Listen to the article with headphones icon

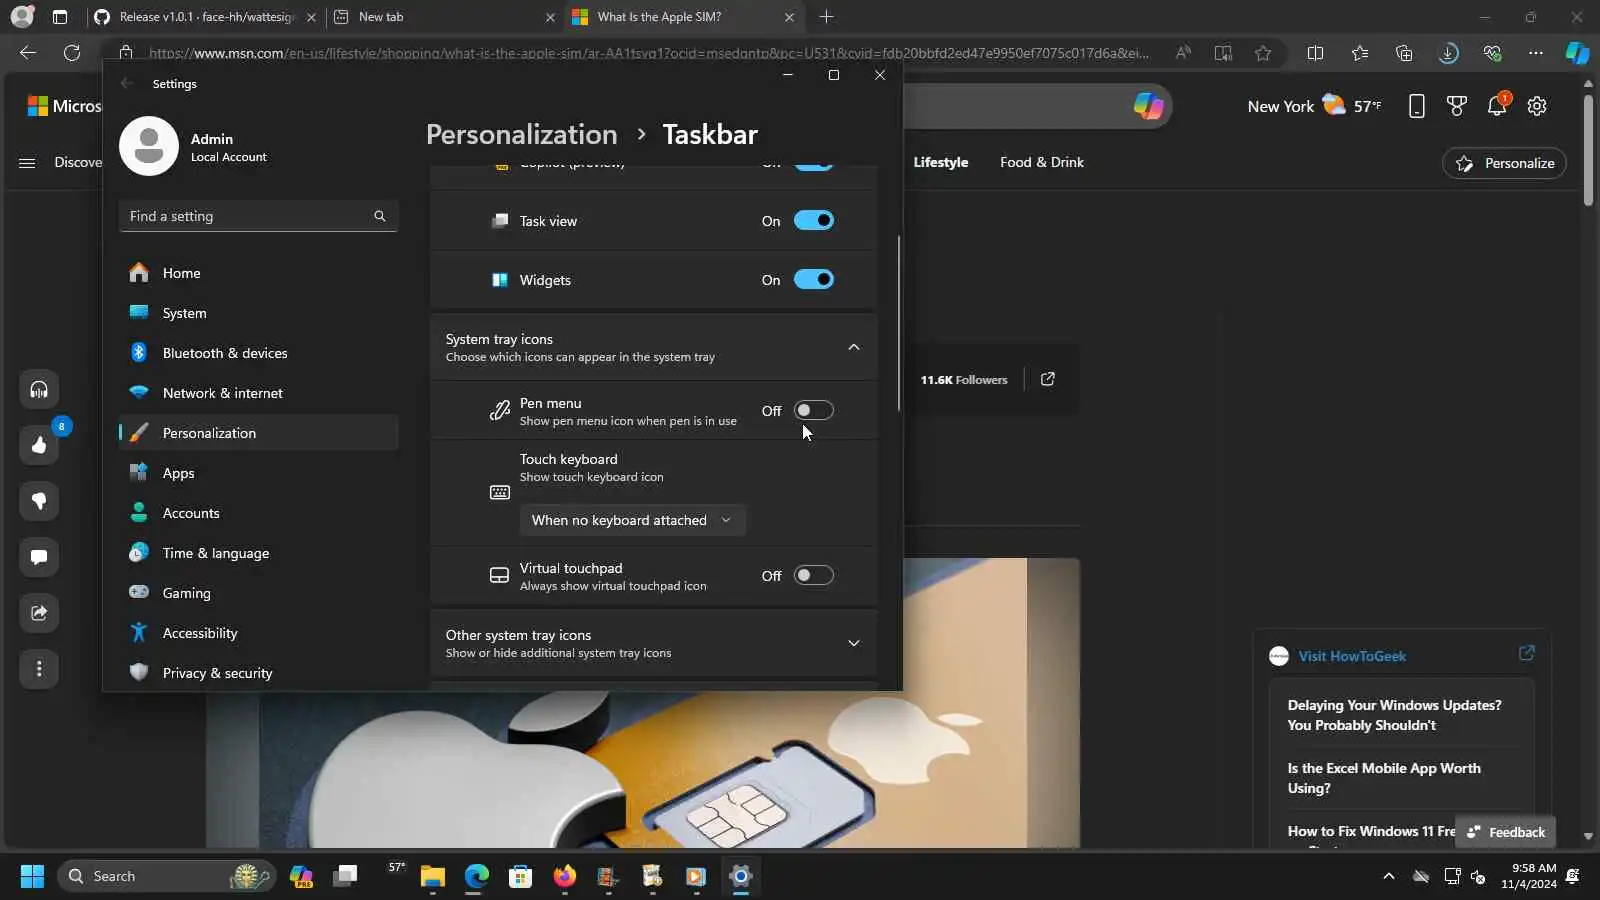point(39,389)
